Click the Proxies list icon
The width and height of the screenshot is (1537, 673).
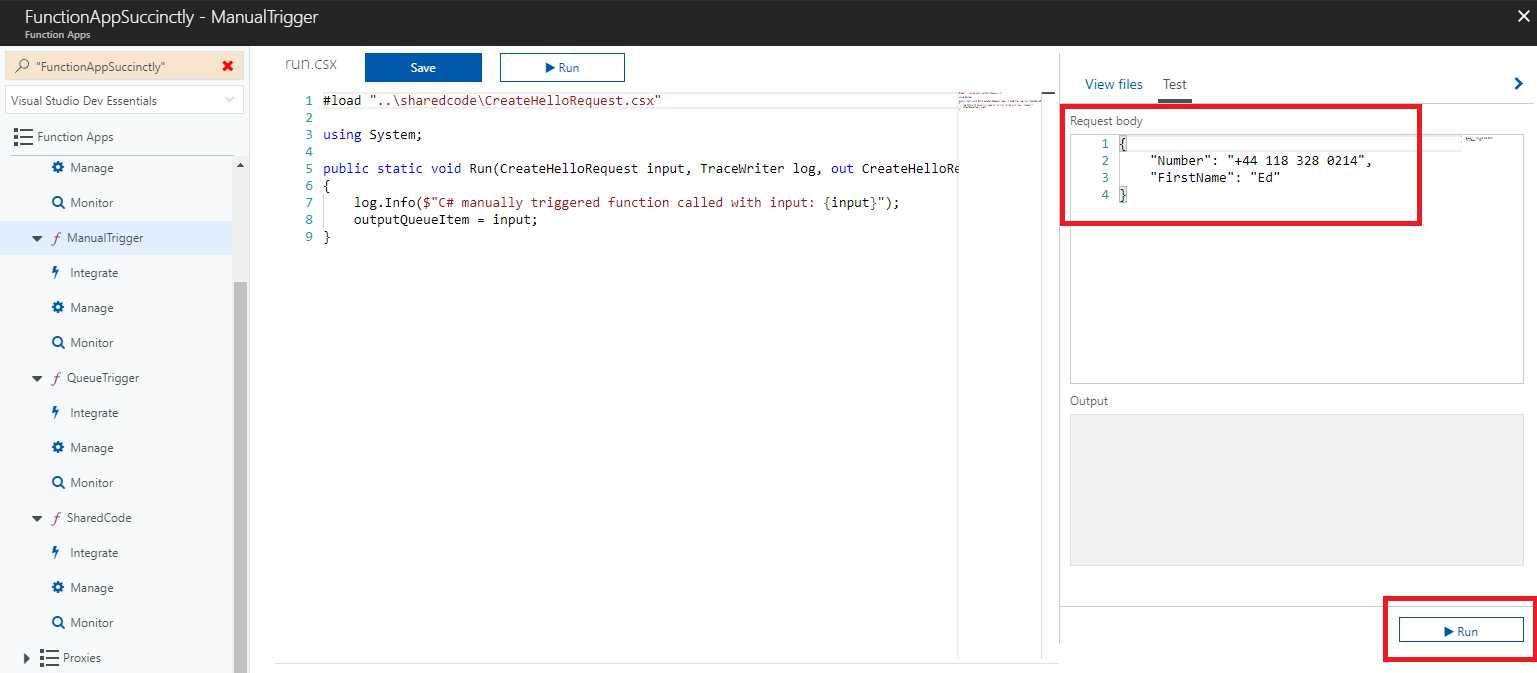49,657
